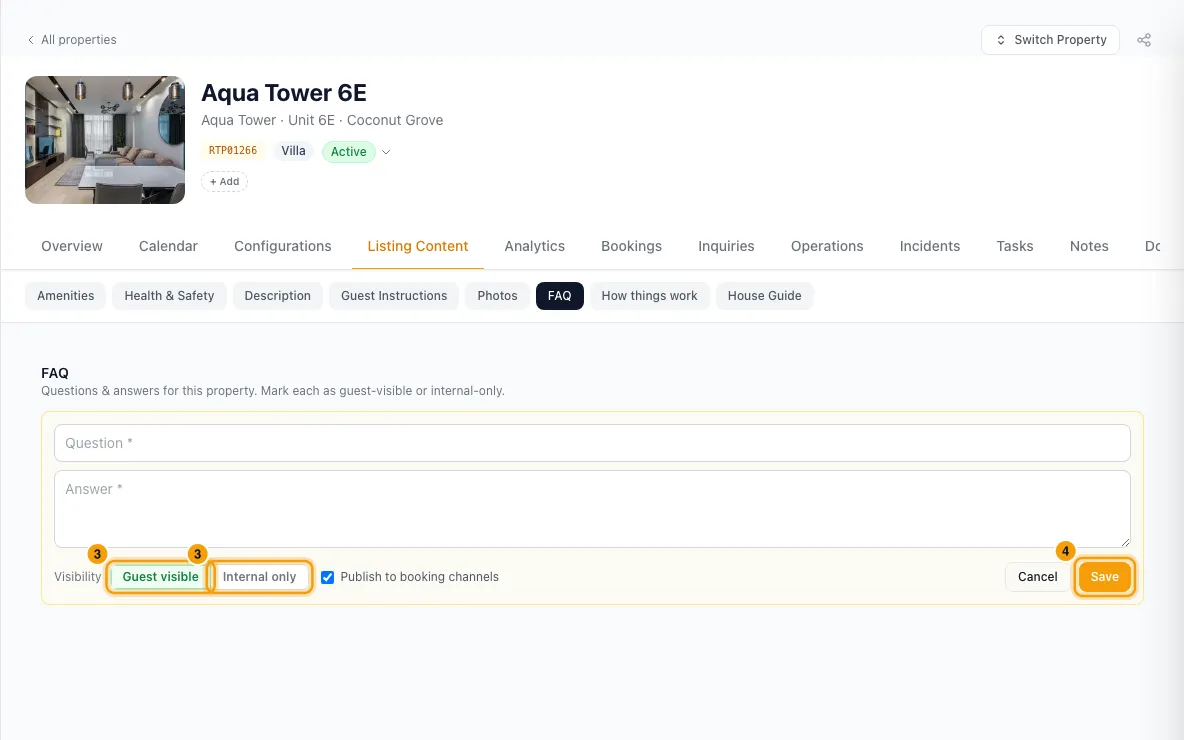Focus the Answer text area

tap(592, 509)
